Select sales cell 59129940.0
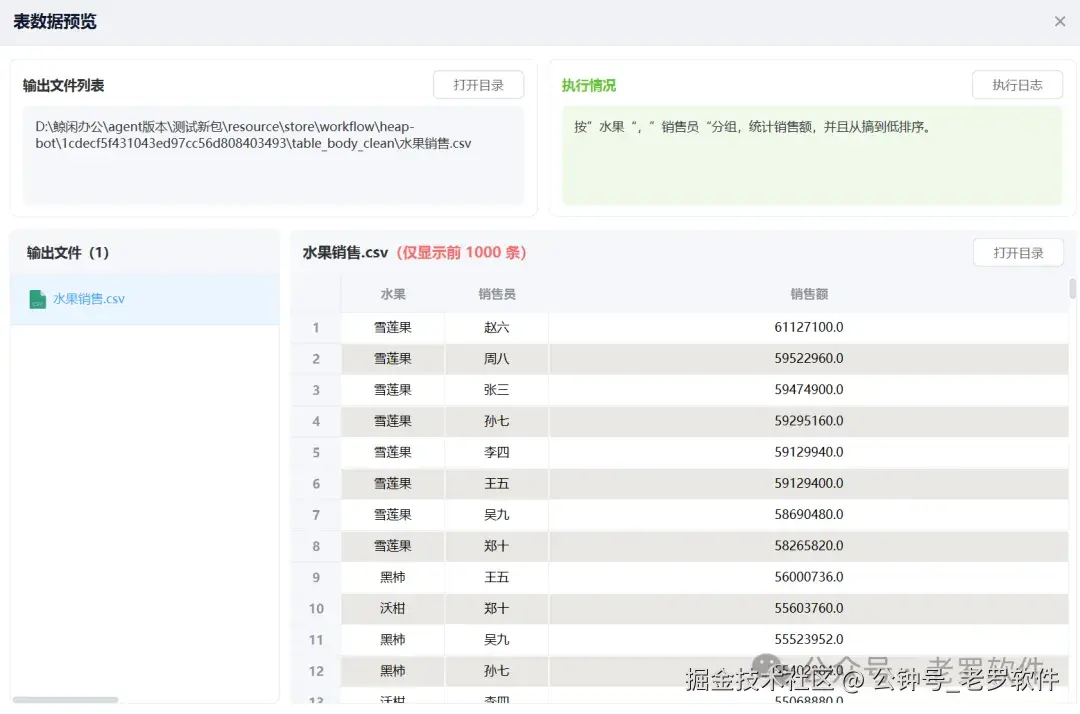Viewport: 1080px width, 714px height. 809,452
